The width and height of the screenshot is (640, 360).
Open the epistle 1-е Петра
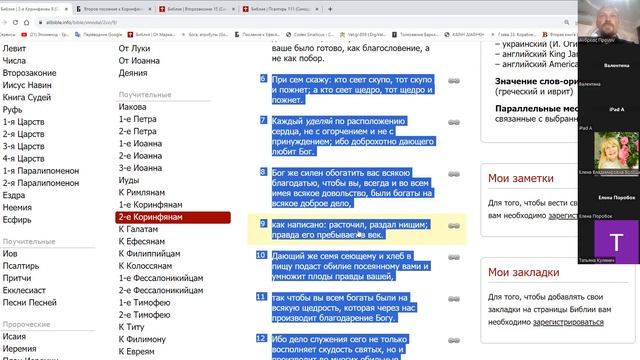click(x=138, y=119)
